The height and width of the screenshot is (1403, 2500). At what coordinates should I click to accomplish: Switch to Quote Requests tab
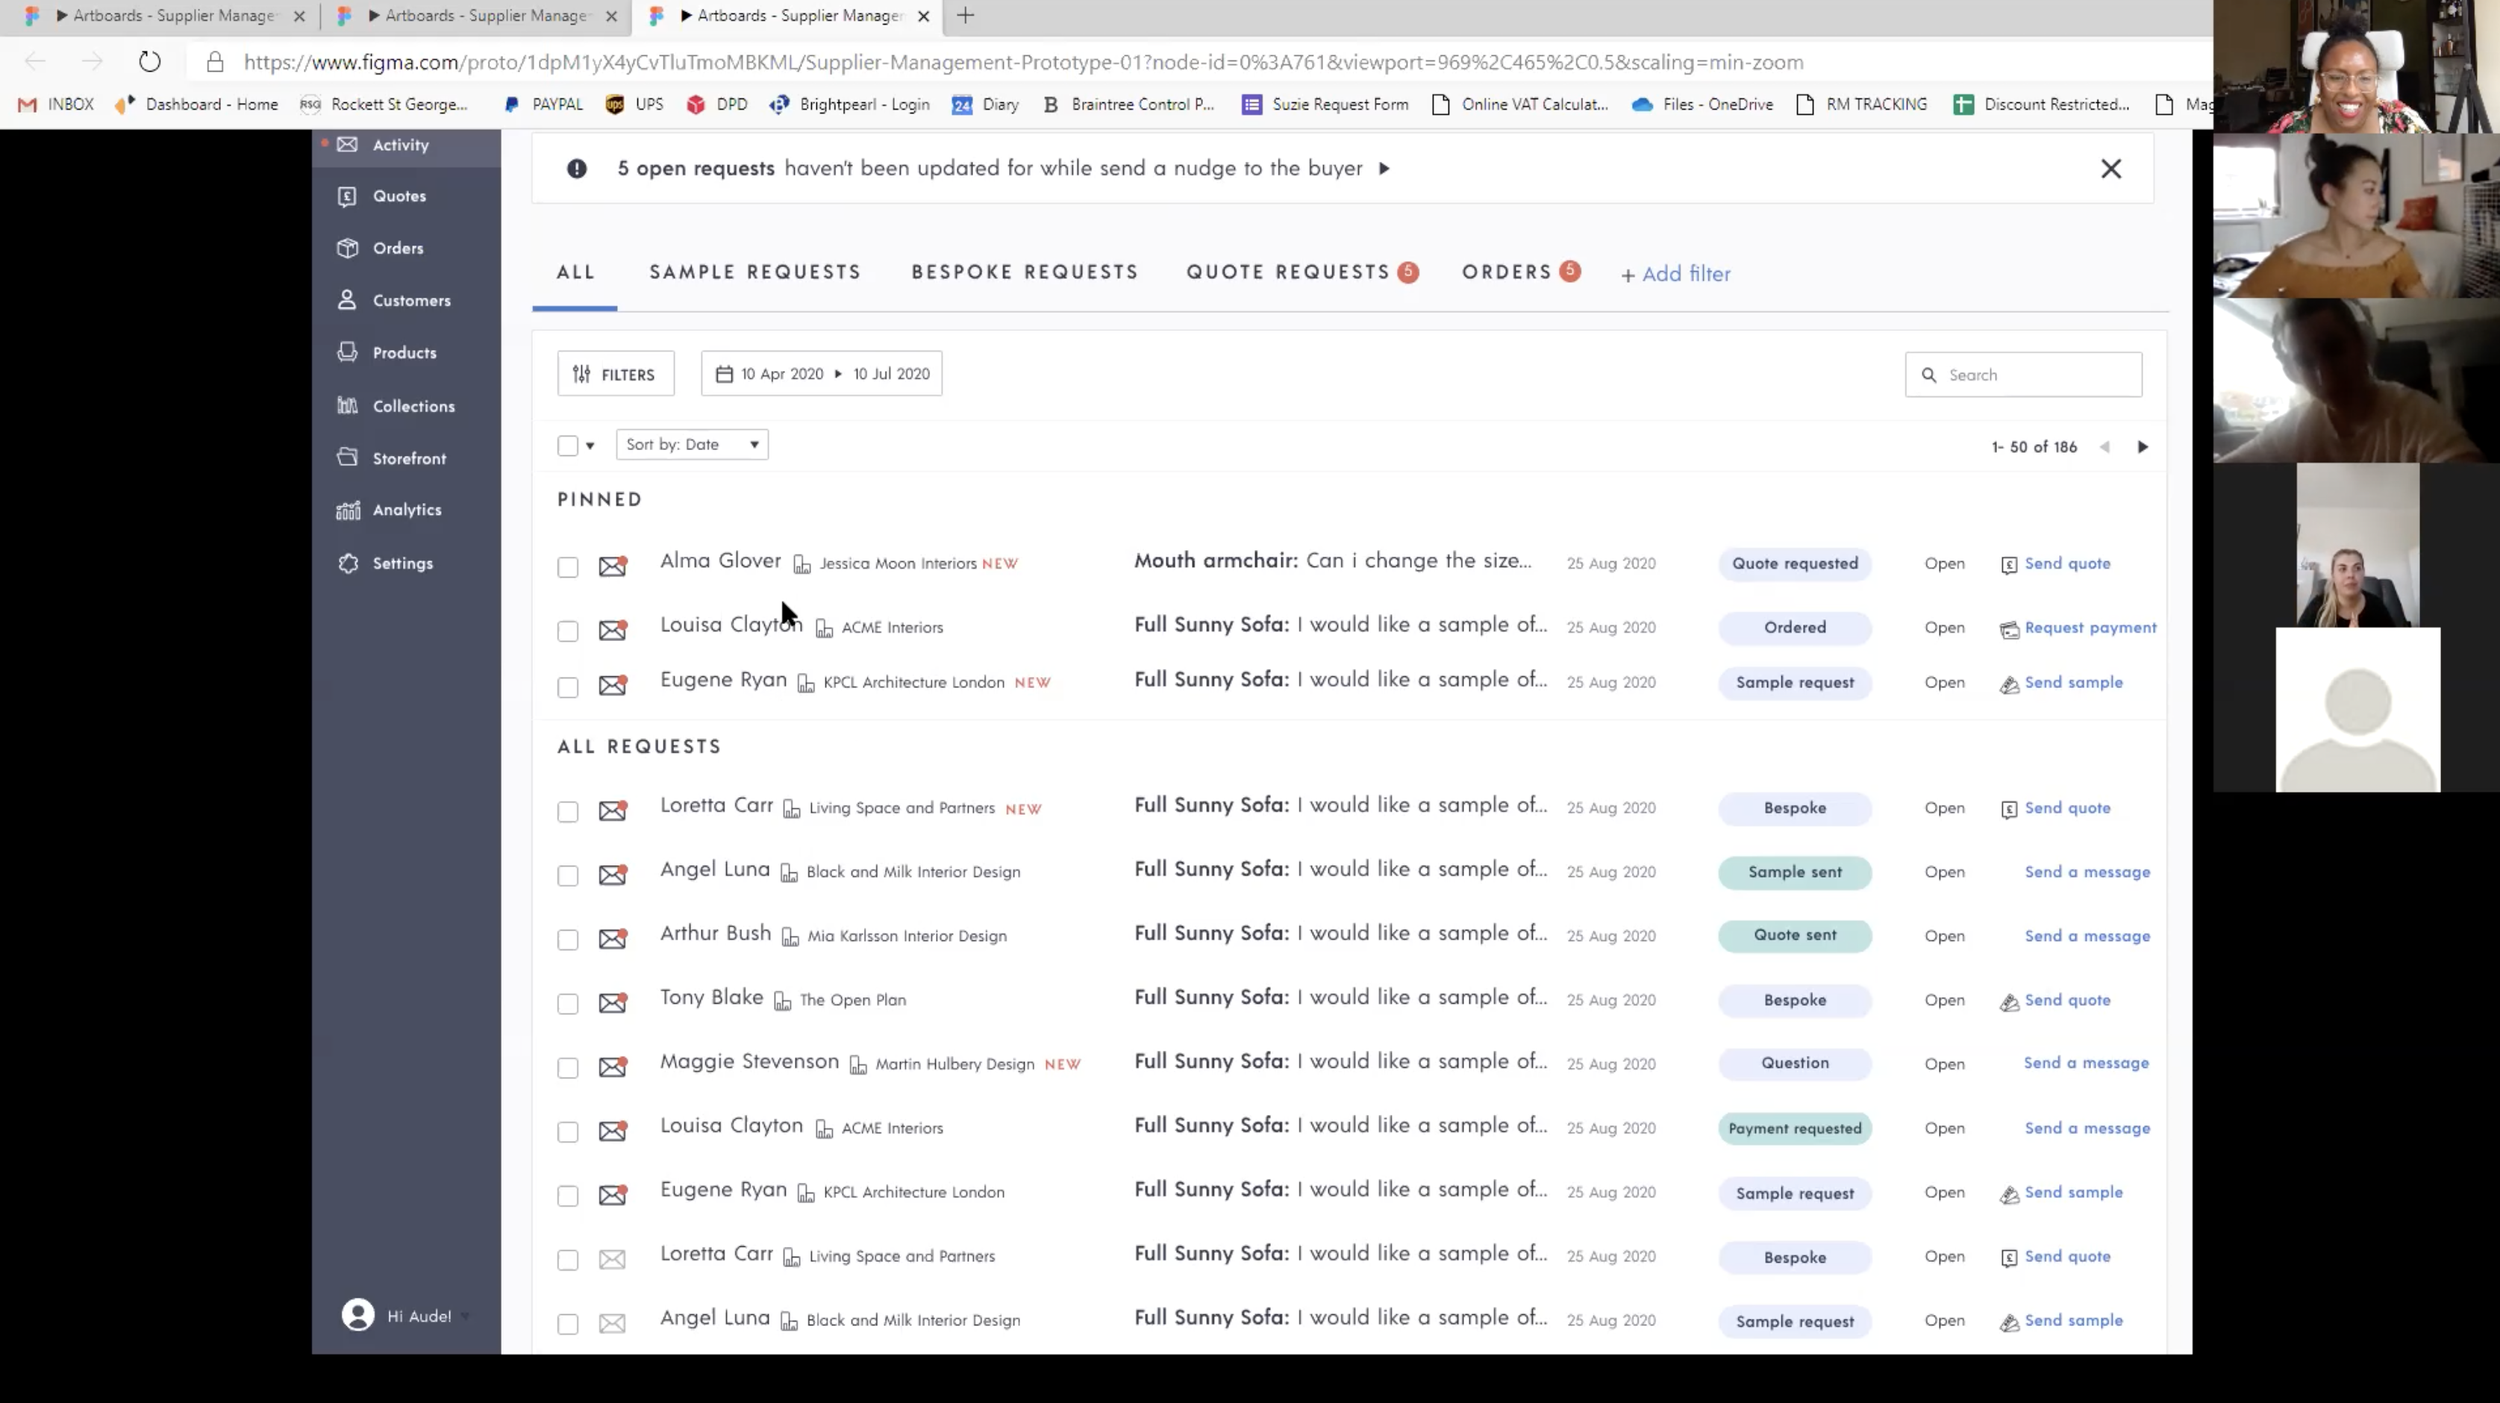1287,272
